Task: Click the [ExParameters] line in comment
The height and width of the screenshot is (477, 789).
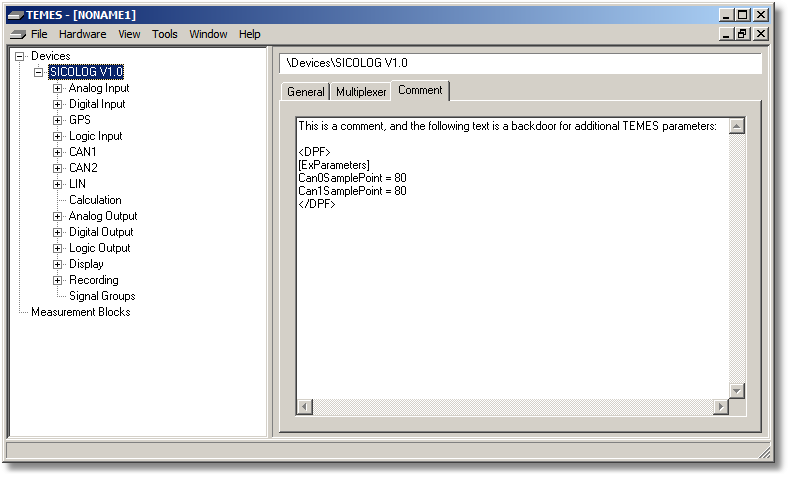Action: [334, 165]
